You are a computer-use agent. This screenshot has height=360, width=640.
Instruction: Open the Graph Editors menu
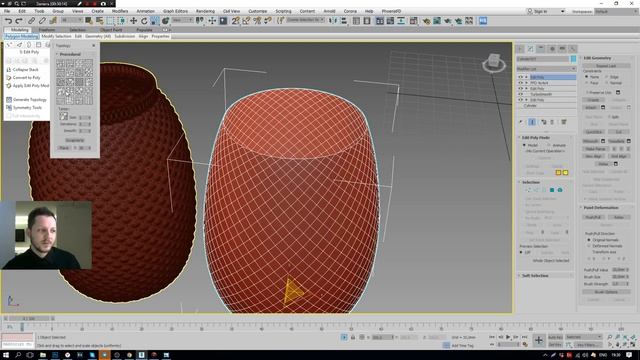[175, 11]
